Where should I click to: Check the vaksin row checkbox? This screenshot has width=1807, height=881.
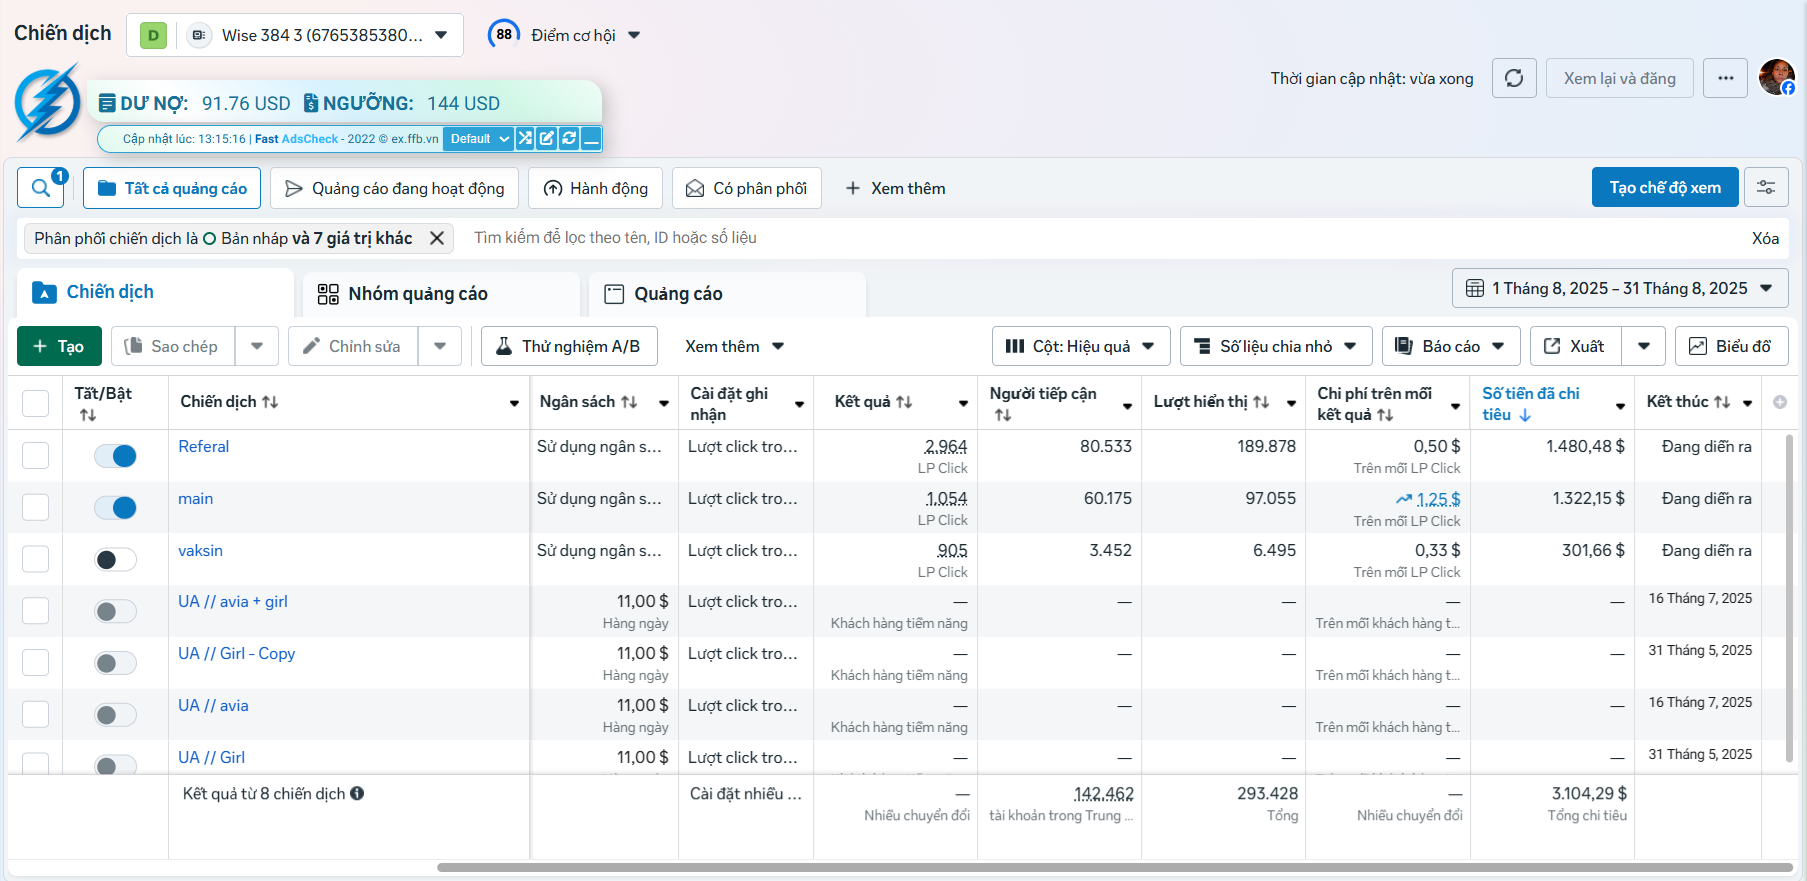click(x=35, y=558)
